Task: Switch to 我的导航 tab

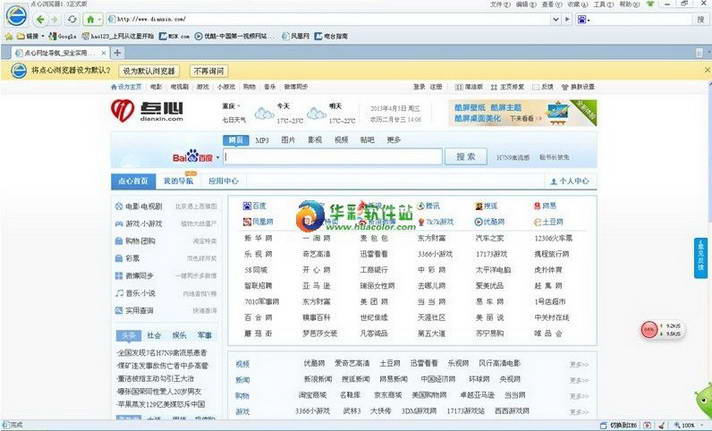Action: [x=178, y=181]
